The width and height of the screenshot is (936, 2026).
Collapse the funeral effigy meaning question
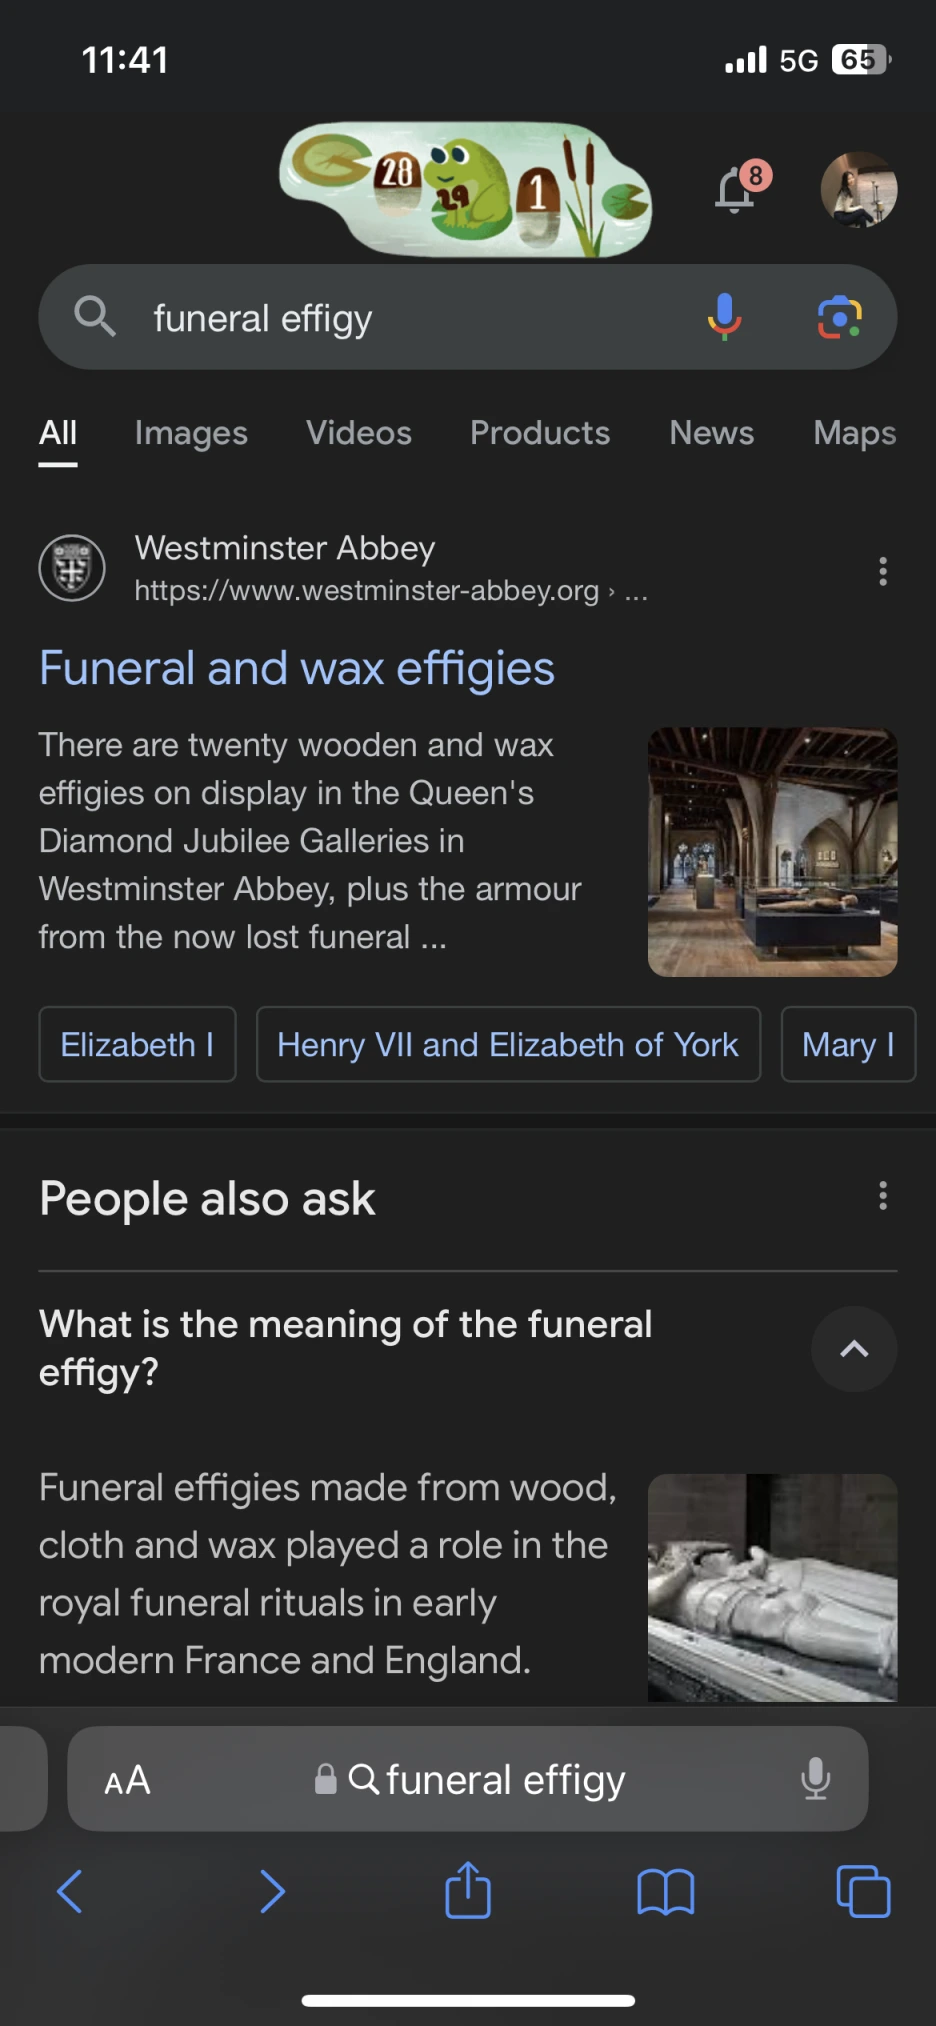(854, 1349)
